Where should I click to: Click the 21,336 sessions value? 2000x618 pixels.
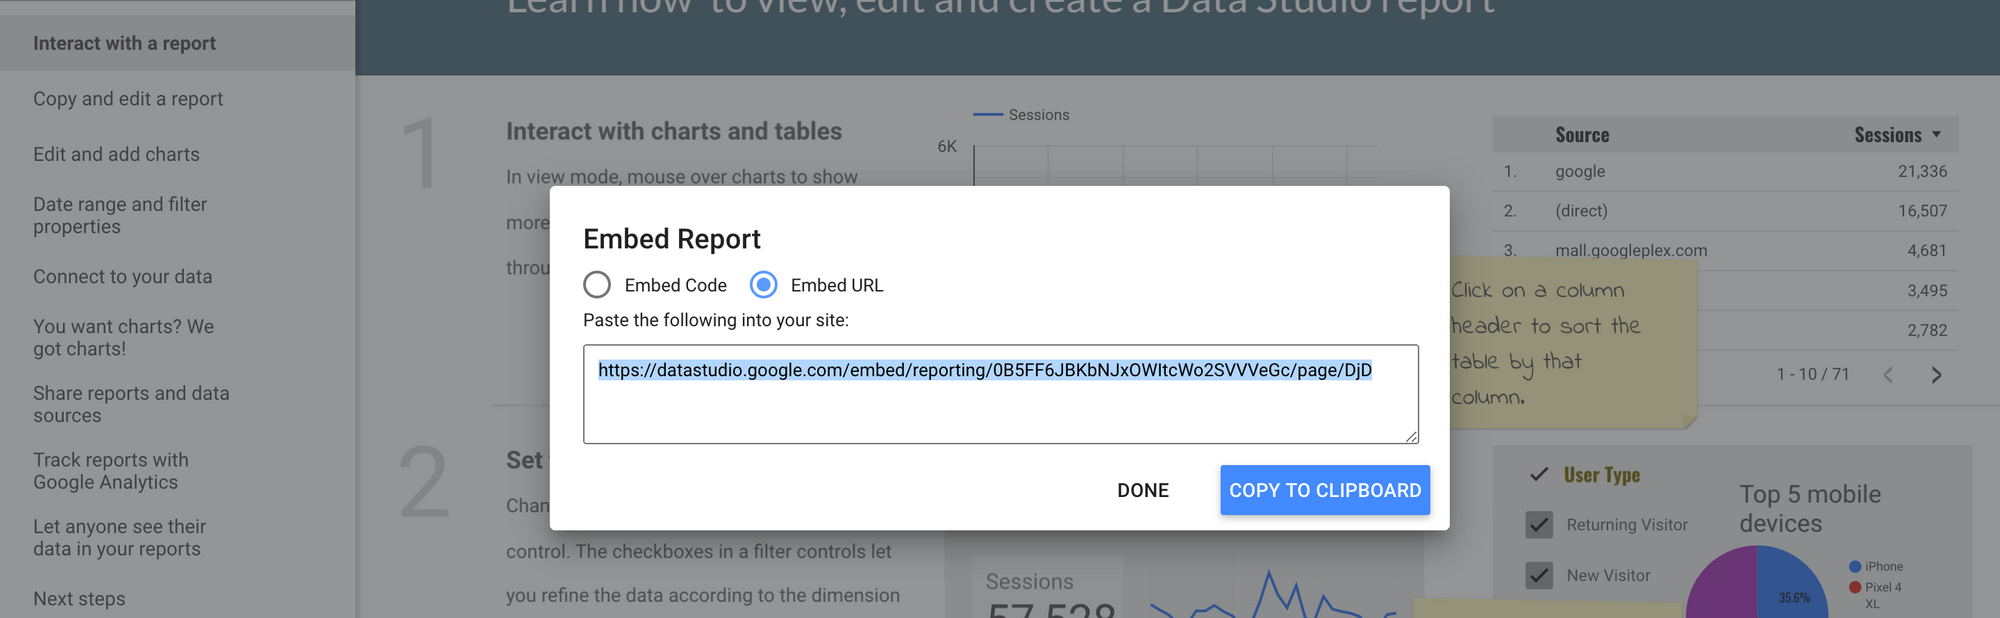click(x=1922, y=171)
